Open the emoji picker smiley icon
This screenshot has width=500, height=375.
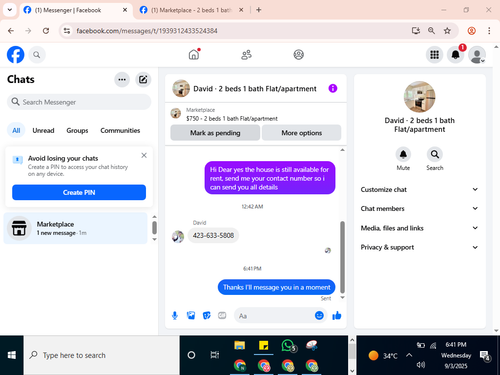319,315
